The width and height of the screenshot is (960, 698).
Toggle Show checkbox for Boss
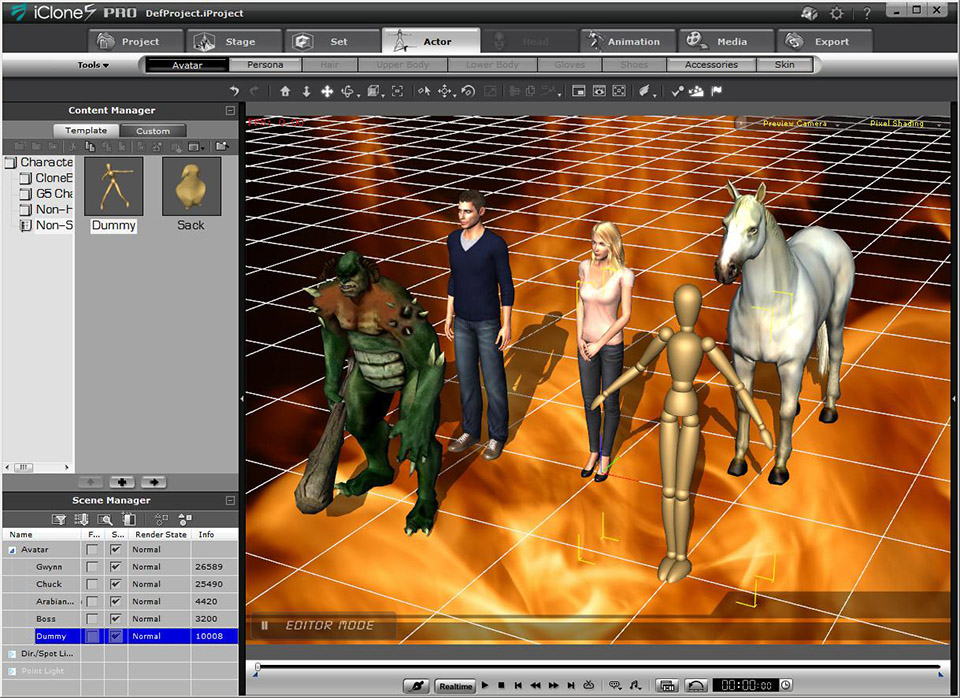tap(115, 618)
